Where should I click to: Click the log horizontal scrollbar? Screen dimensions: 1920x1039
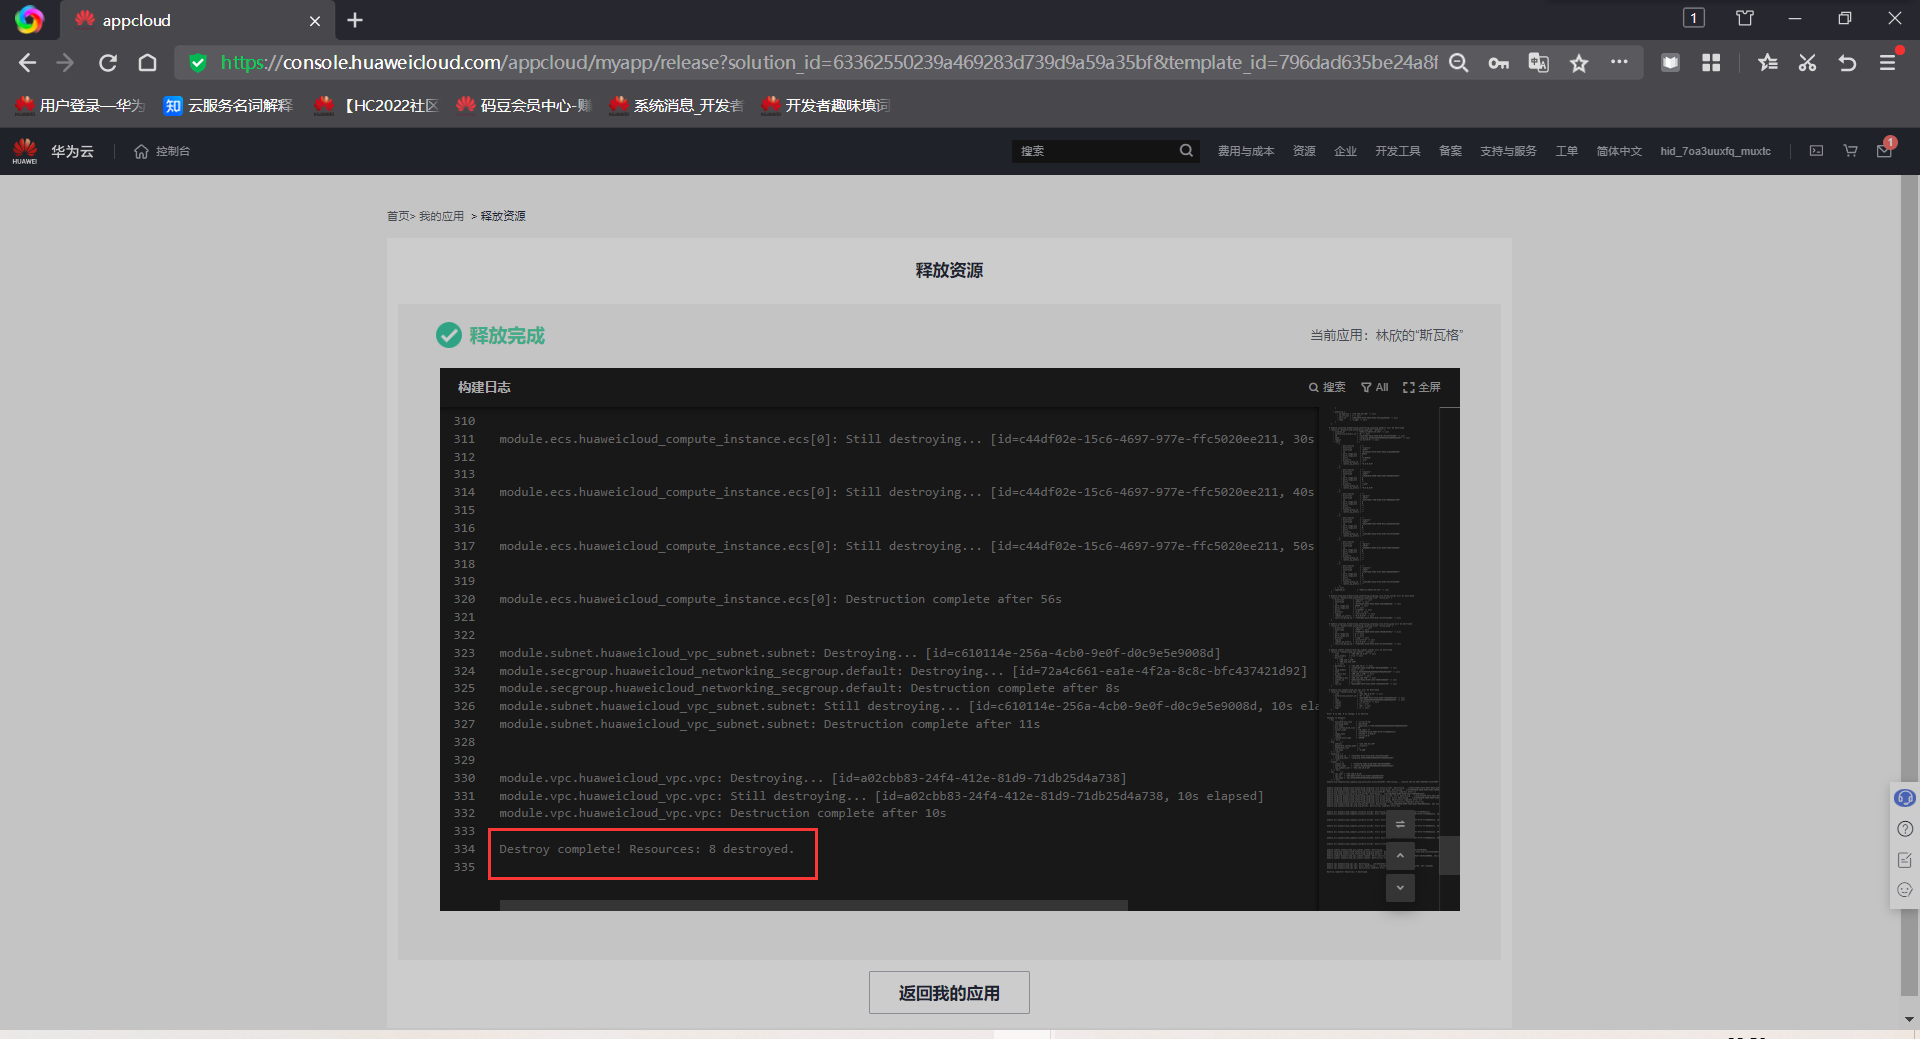tap(814, 905)
